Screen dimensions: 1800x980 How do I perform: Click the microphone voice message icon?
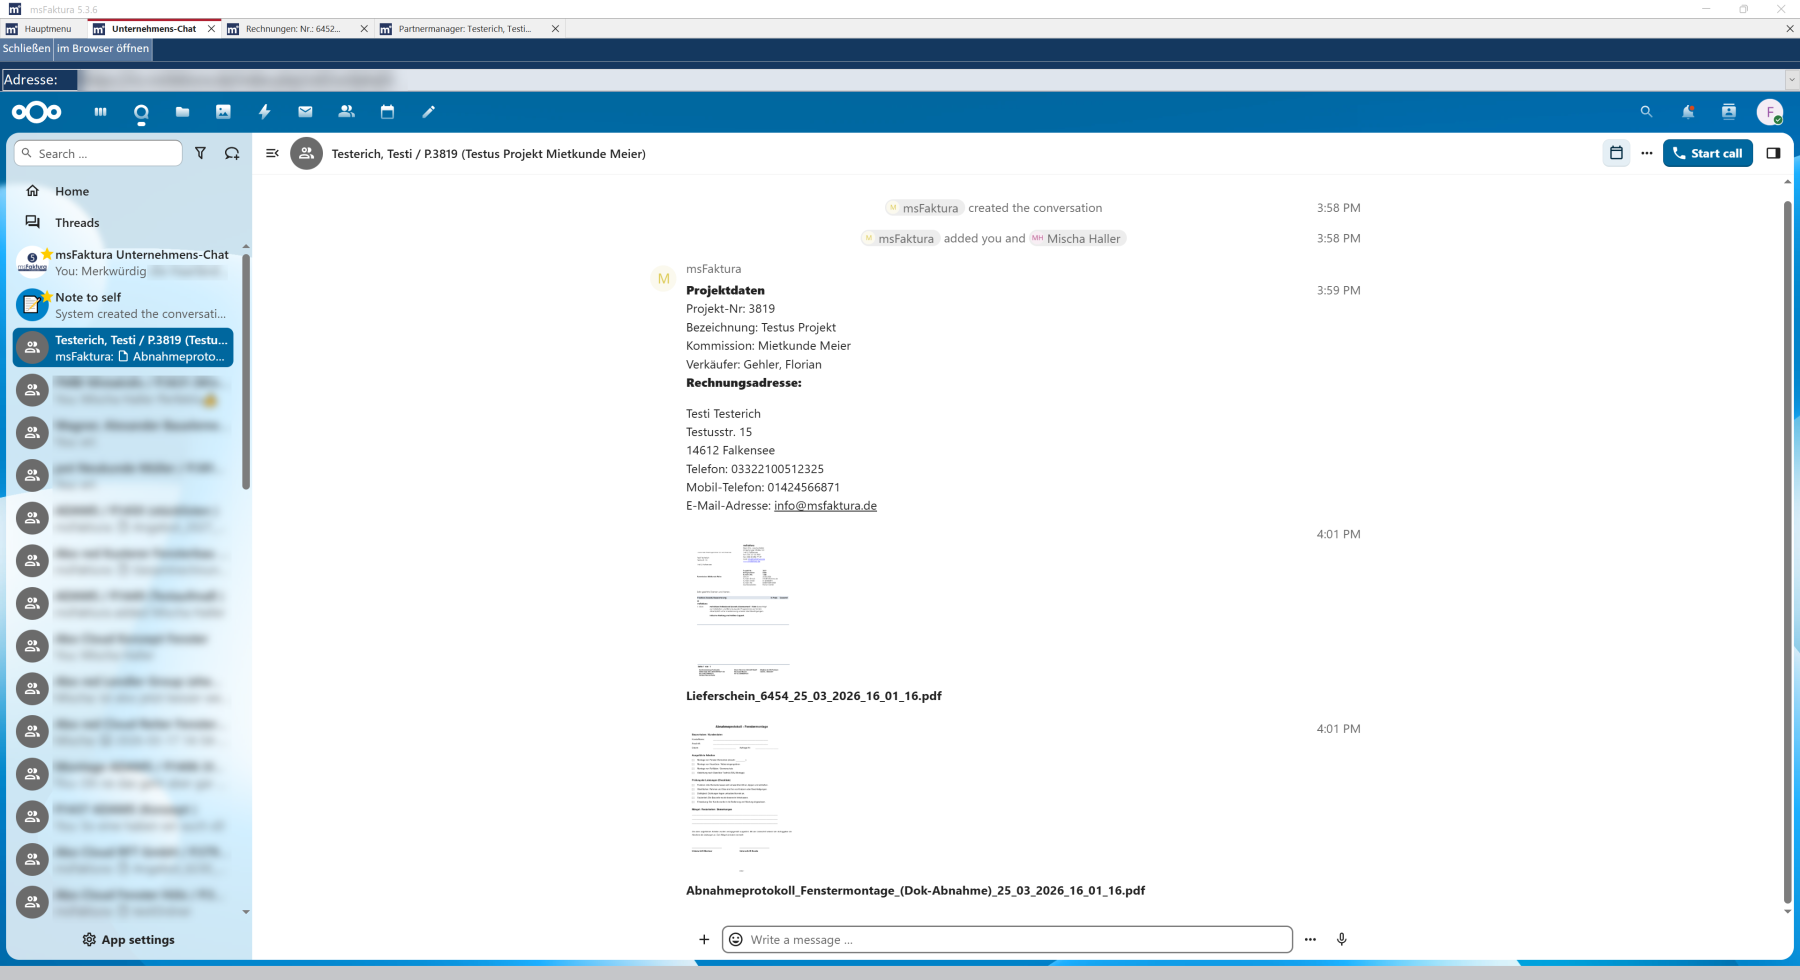[x=1341, y=939]
